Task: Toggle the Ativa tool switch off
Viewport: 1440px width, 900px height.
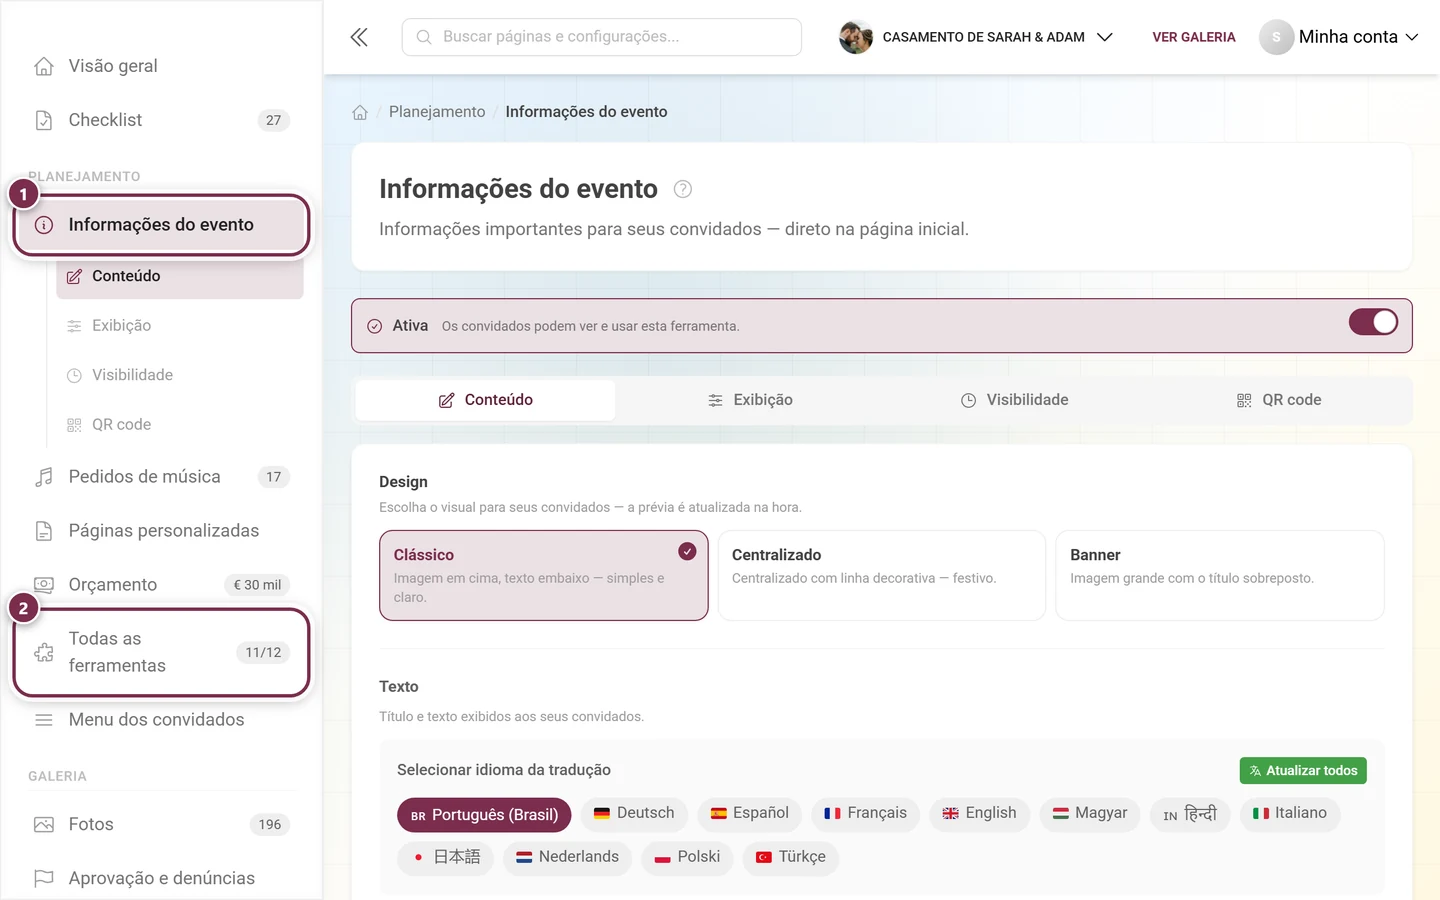Action: coord(1373,322)
